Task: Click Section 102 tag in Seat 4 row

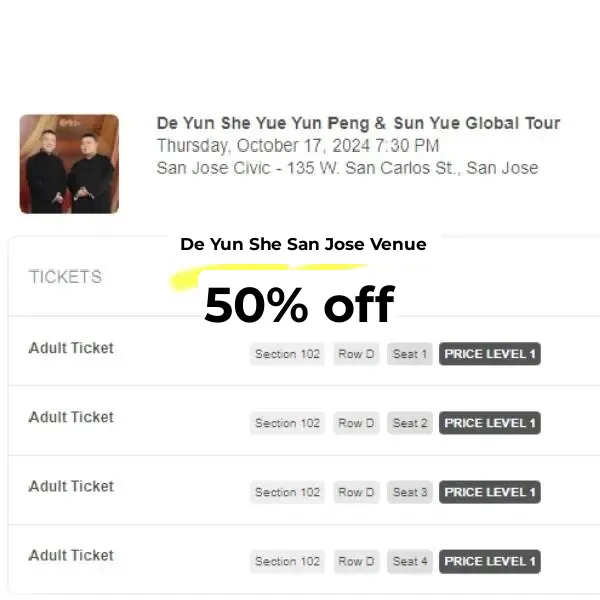Action: pyautogui.click(x=287, y=561)
